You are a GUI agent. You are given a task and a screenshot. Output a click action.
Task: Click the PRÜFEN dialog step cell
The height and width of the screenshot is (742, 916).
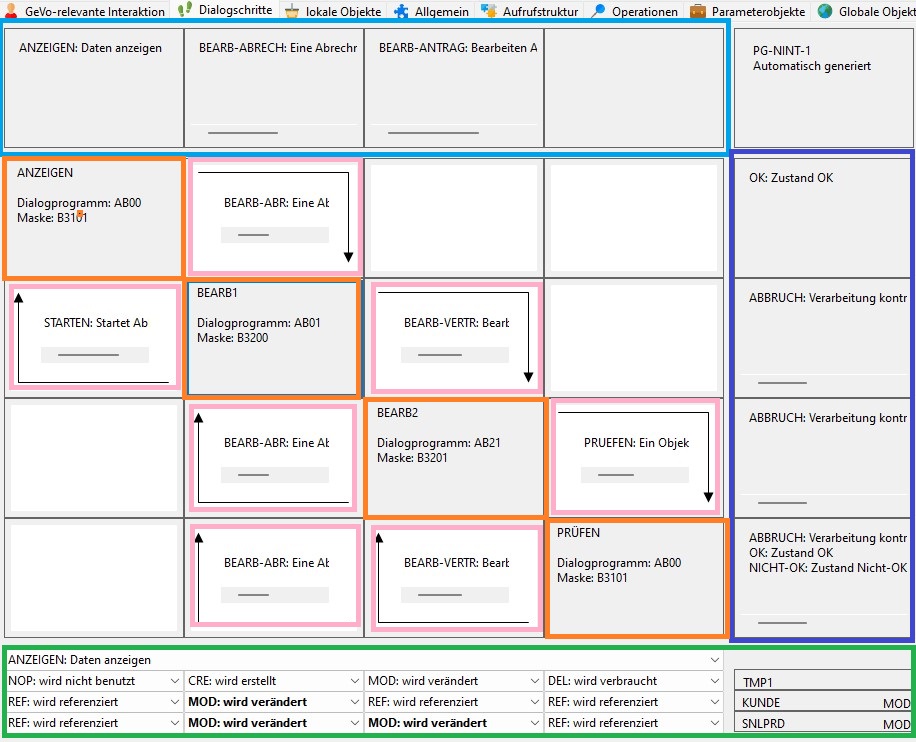[635, 577]
